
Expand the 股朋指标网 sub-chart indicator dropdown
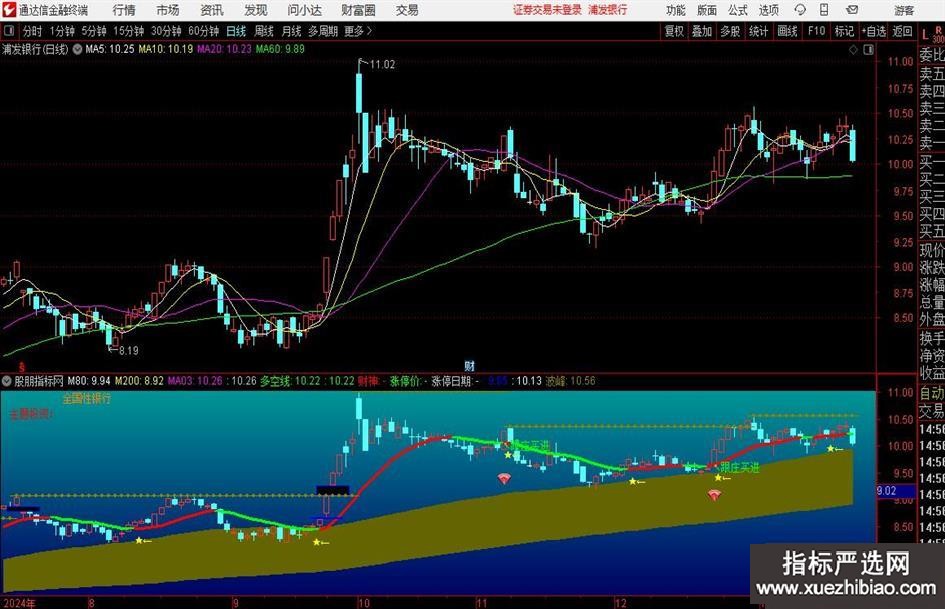click(x=7, y=381)
